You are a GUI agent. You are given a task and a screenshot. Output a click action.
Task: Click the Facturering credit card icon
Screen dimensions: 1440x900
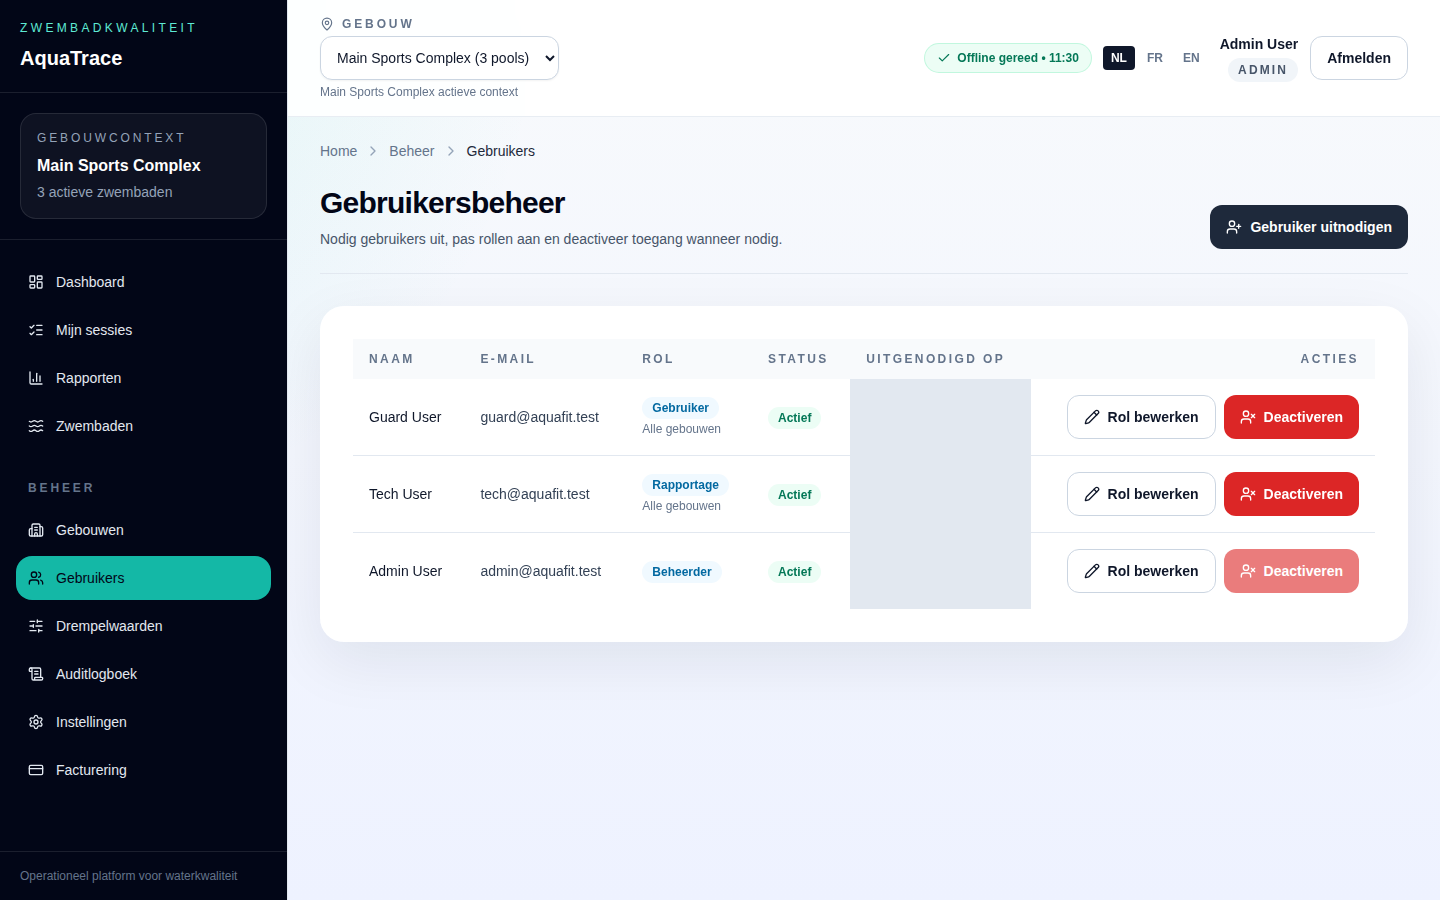point(36,770)
